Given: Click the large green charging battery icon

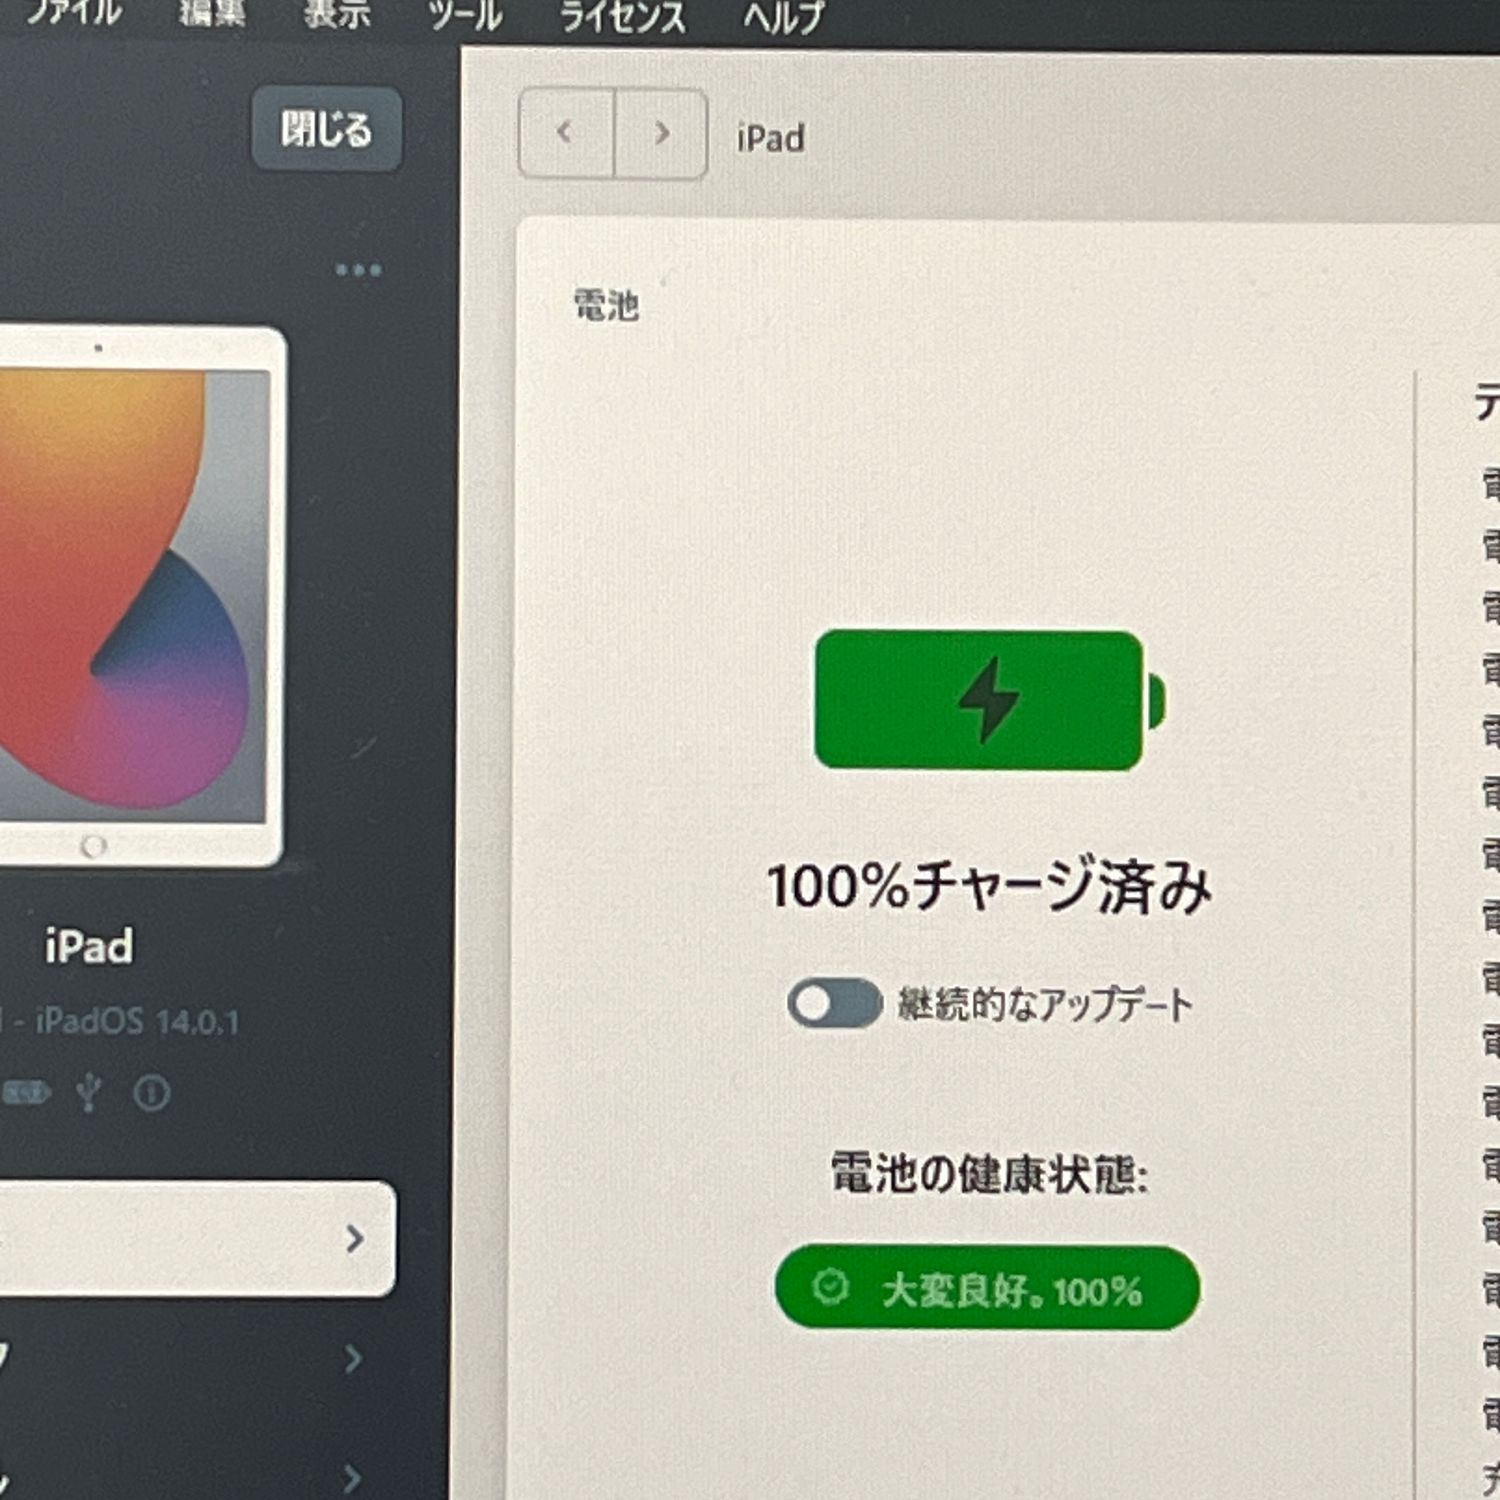Looking at the screenshot, I should [988, 700].
